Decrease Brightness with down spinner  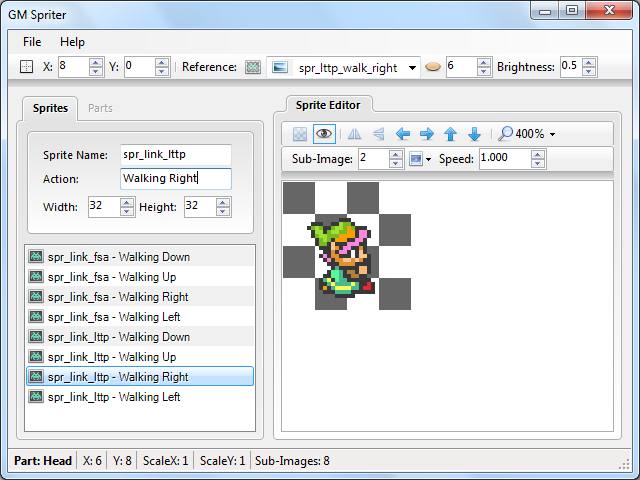click(x=589, y=71)
